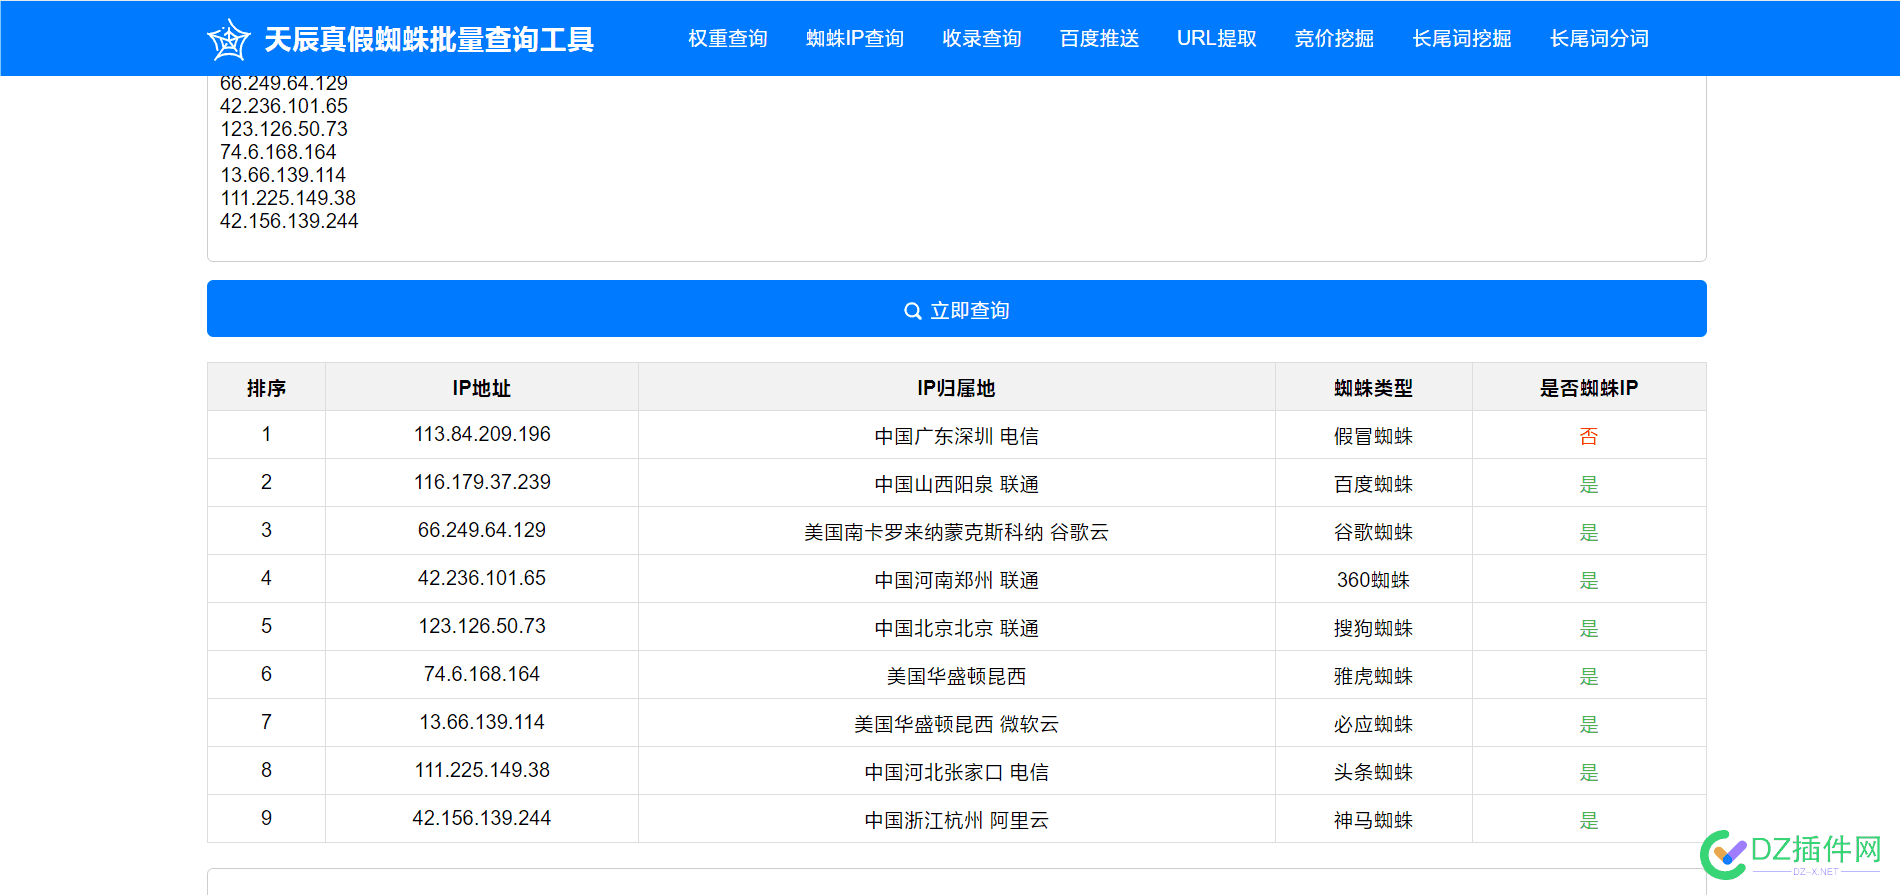Click the green 是 result for 百度蜘蛛
Image resolution: width=1900 pixels, height=895 pixels.
pyautogui.click(x=1589, y=484)
